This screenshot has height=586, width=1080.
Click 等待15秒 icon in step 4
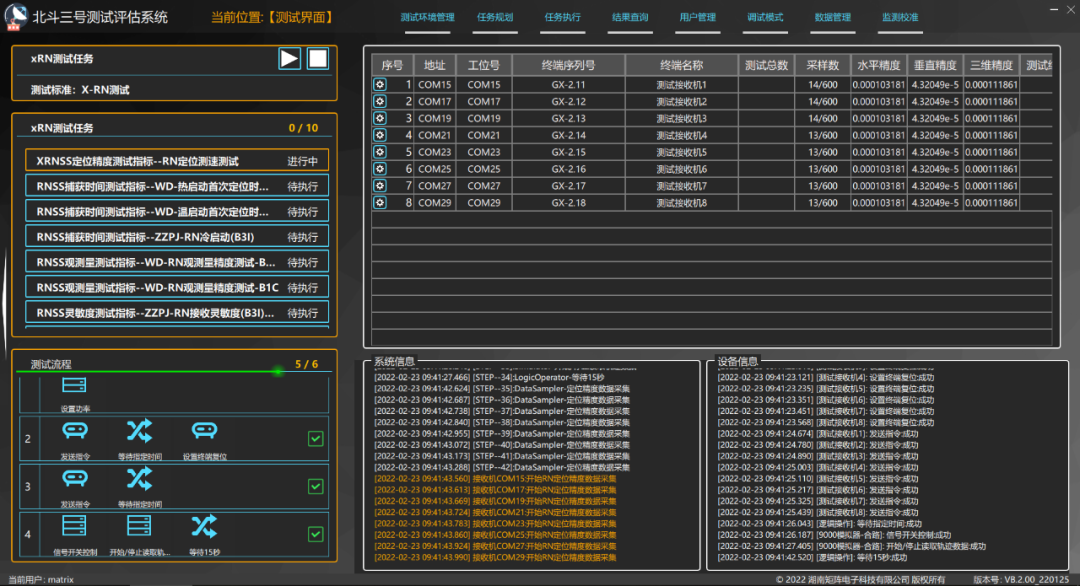(204, 527)
